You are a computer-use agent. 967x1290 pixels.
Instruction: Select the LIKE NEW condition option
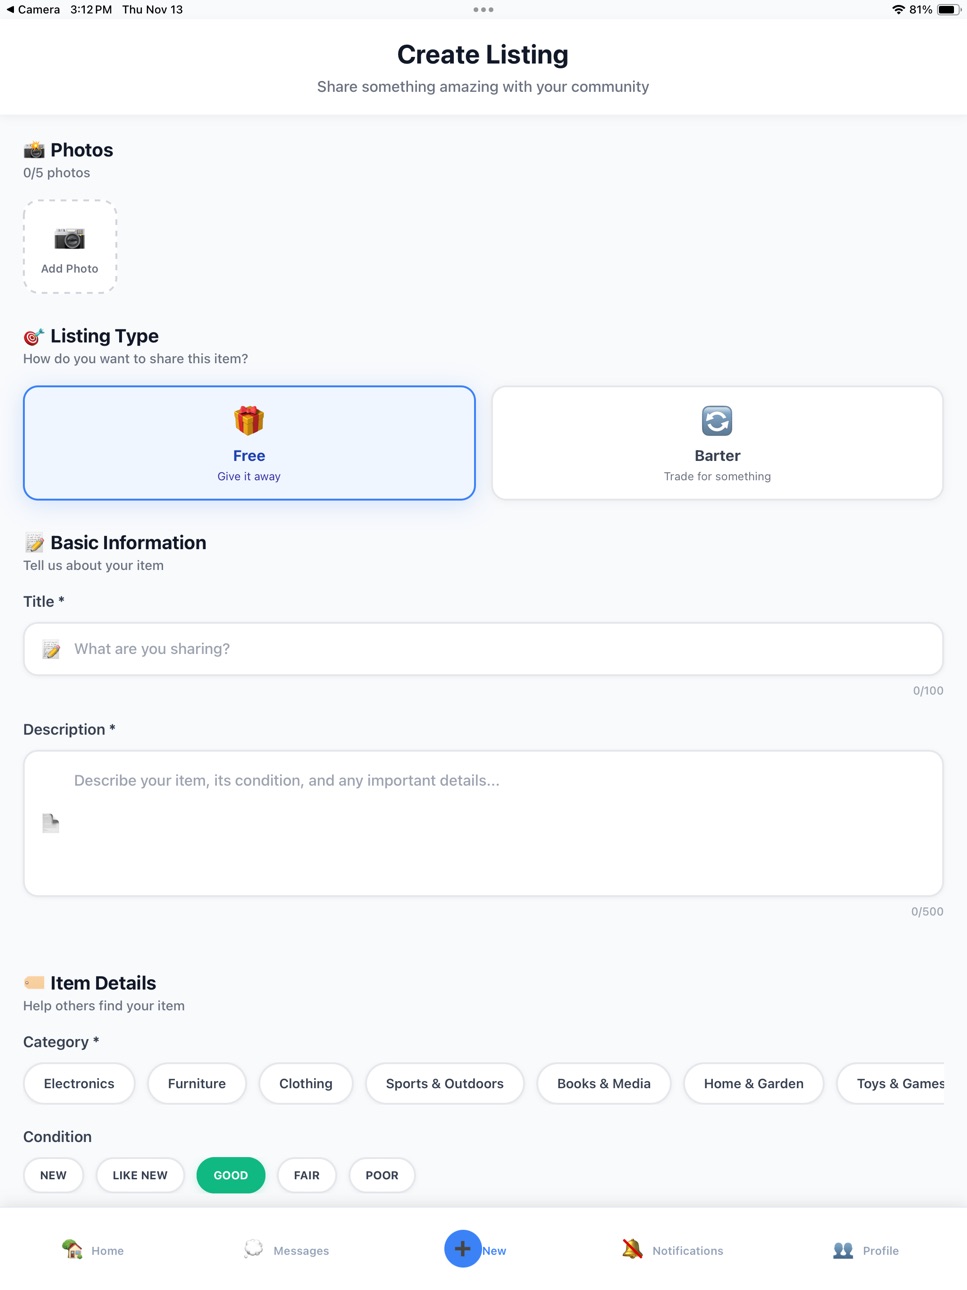tap(140, 1175)
